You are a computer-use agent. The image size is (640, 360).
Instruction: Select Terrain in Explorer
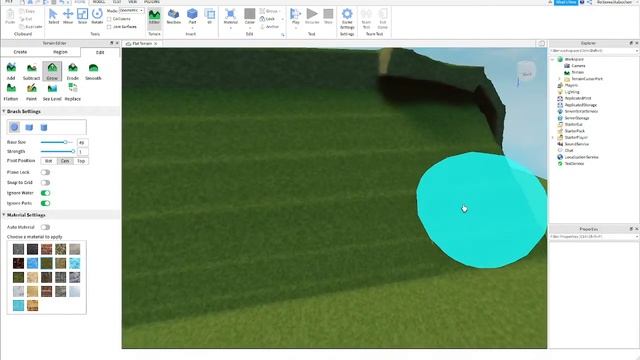point(577,72)
